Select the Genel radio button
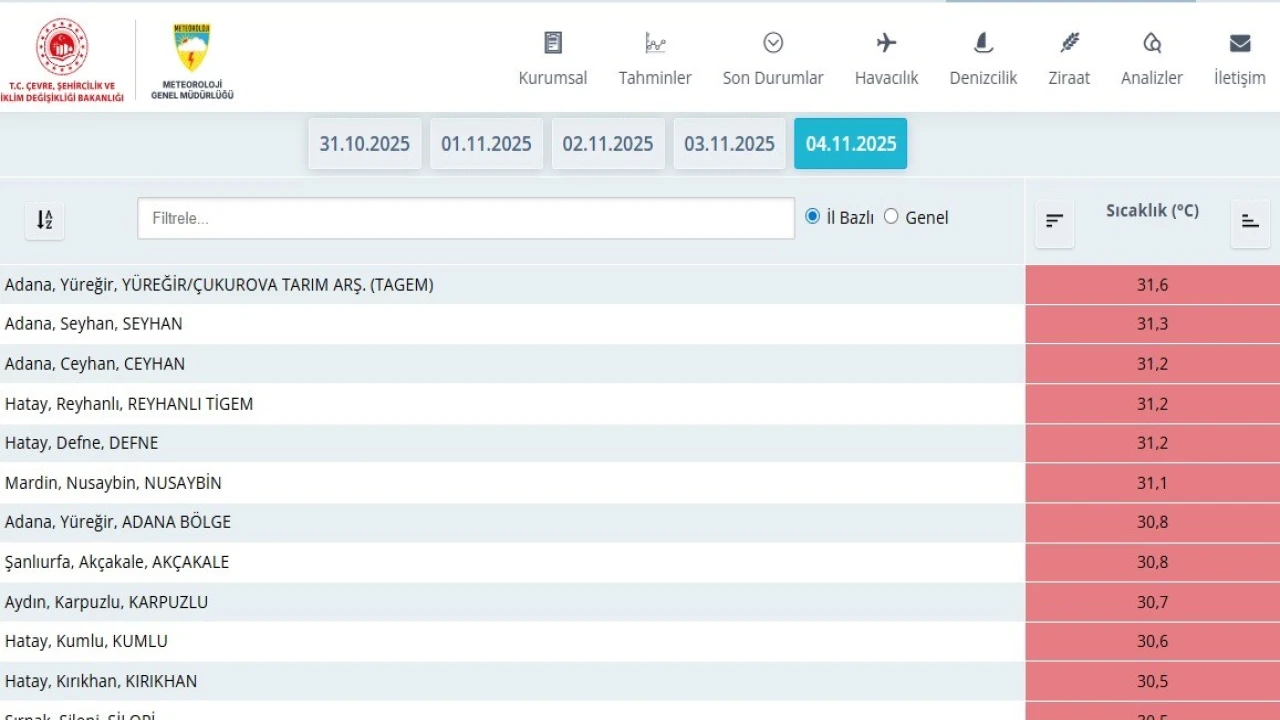The height and width of the screenshot is (720, 1280). (891, 216)
